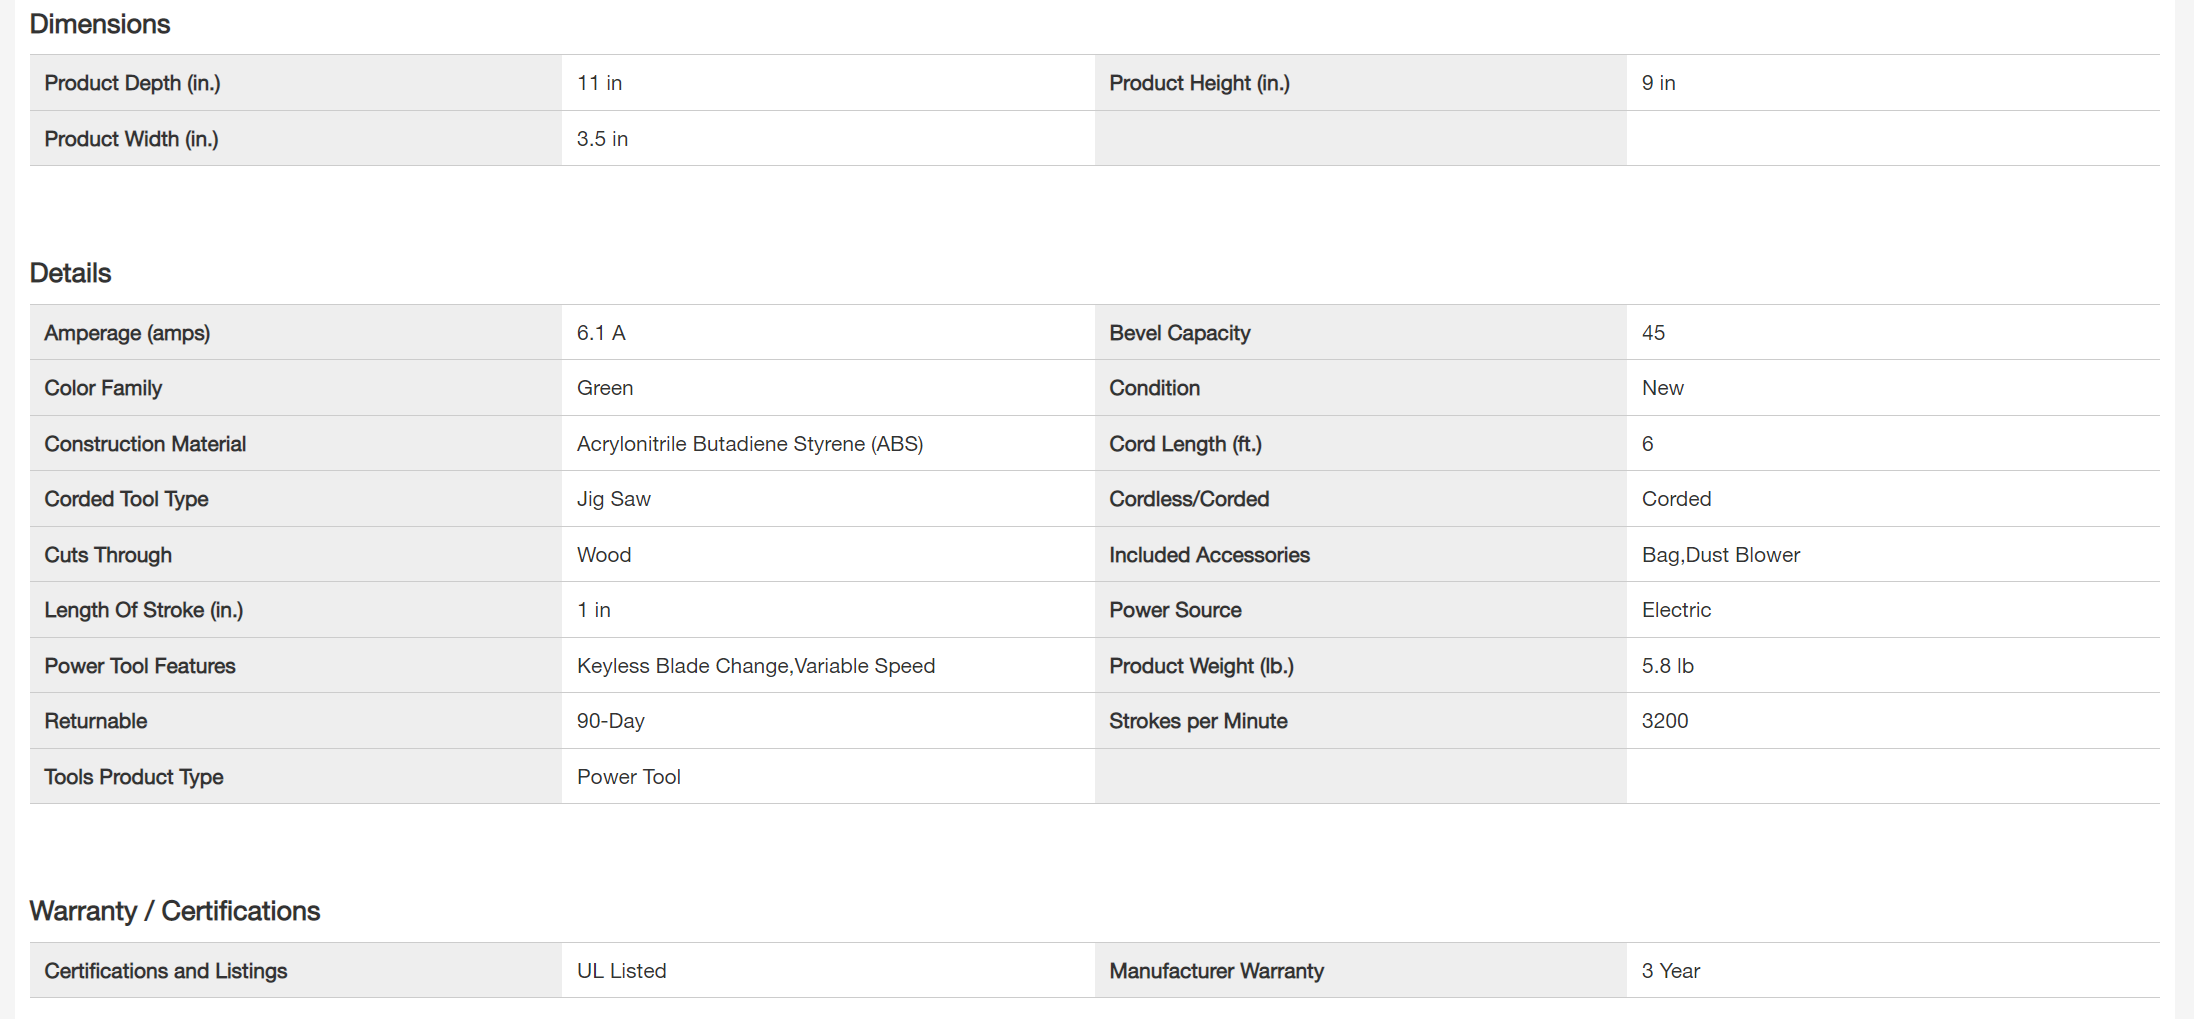The height and width of the screenshot is (1019, 2194).
Task: Select the Product Depth (in.) label
Action: coord(132,83)
